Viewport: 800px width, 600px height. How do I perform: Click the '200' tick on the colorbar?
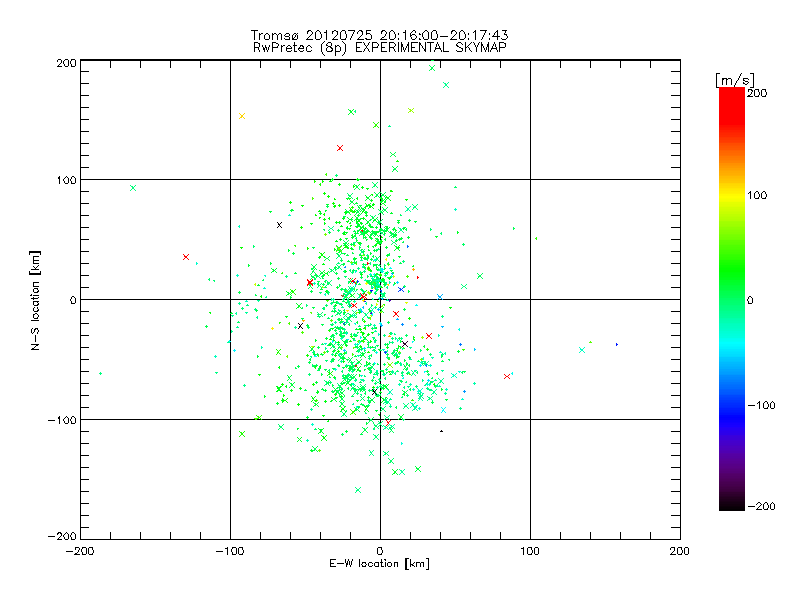point(757,93)
